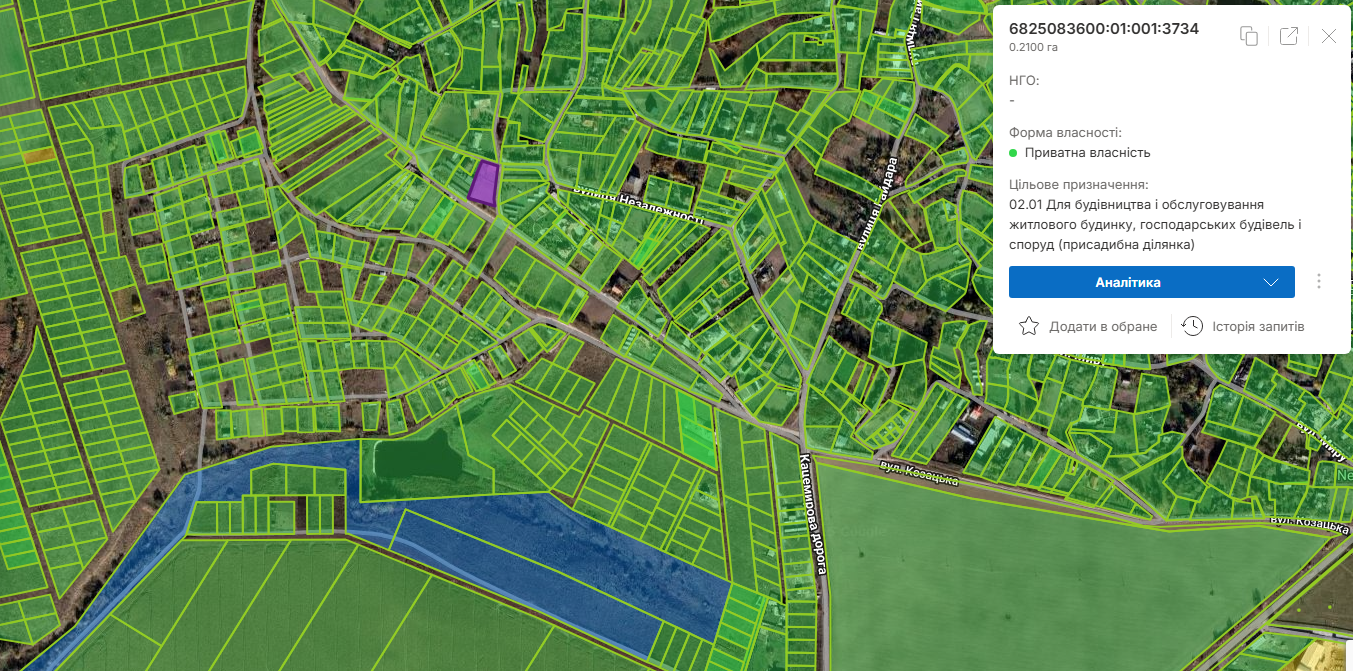Click the Додати в обране link
This screenshot has width=1353, height=671.
point(1102,326)
